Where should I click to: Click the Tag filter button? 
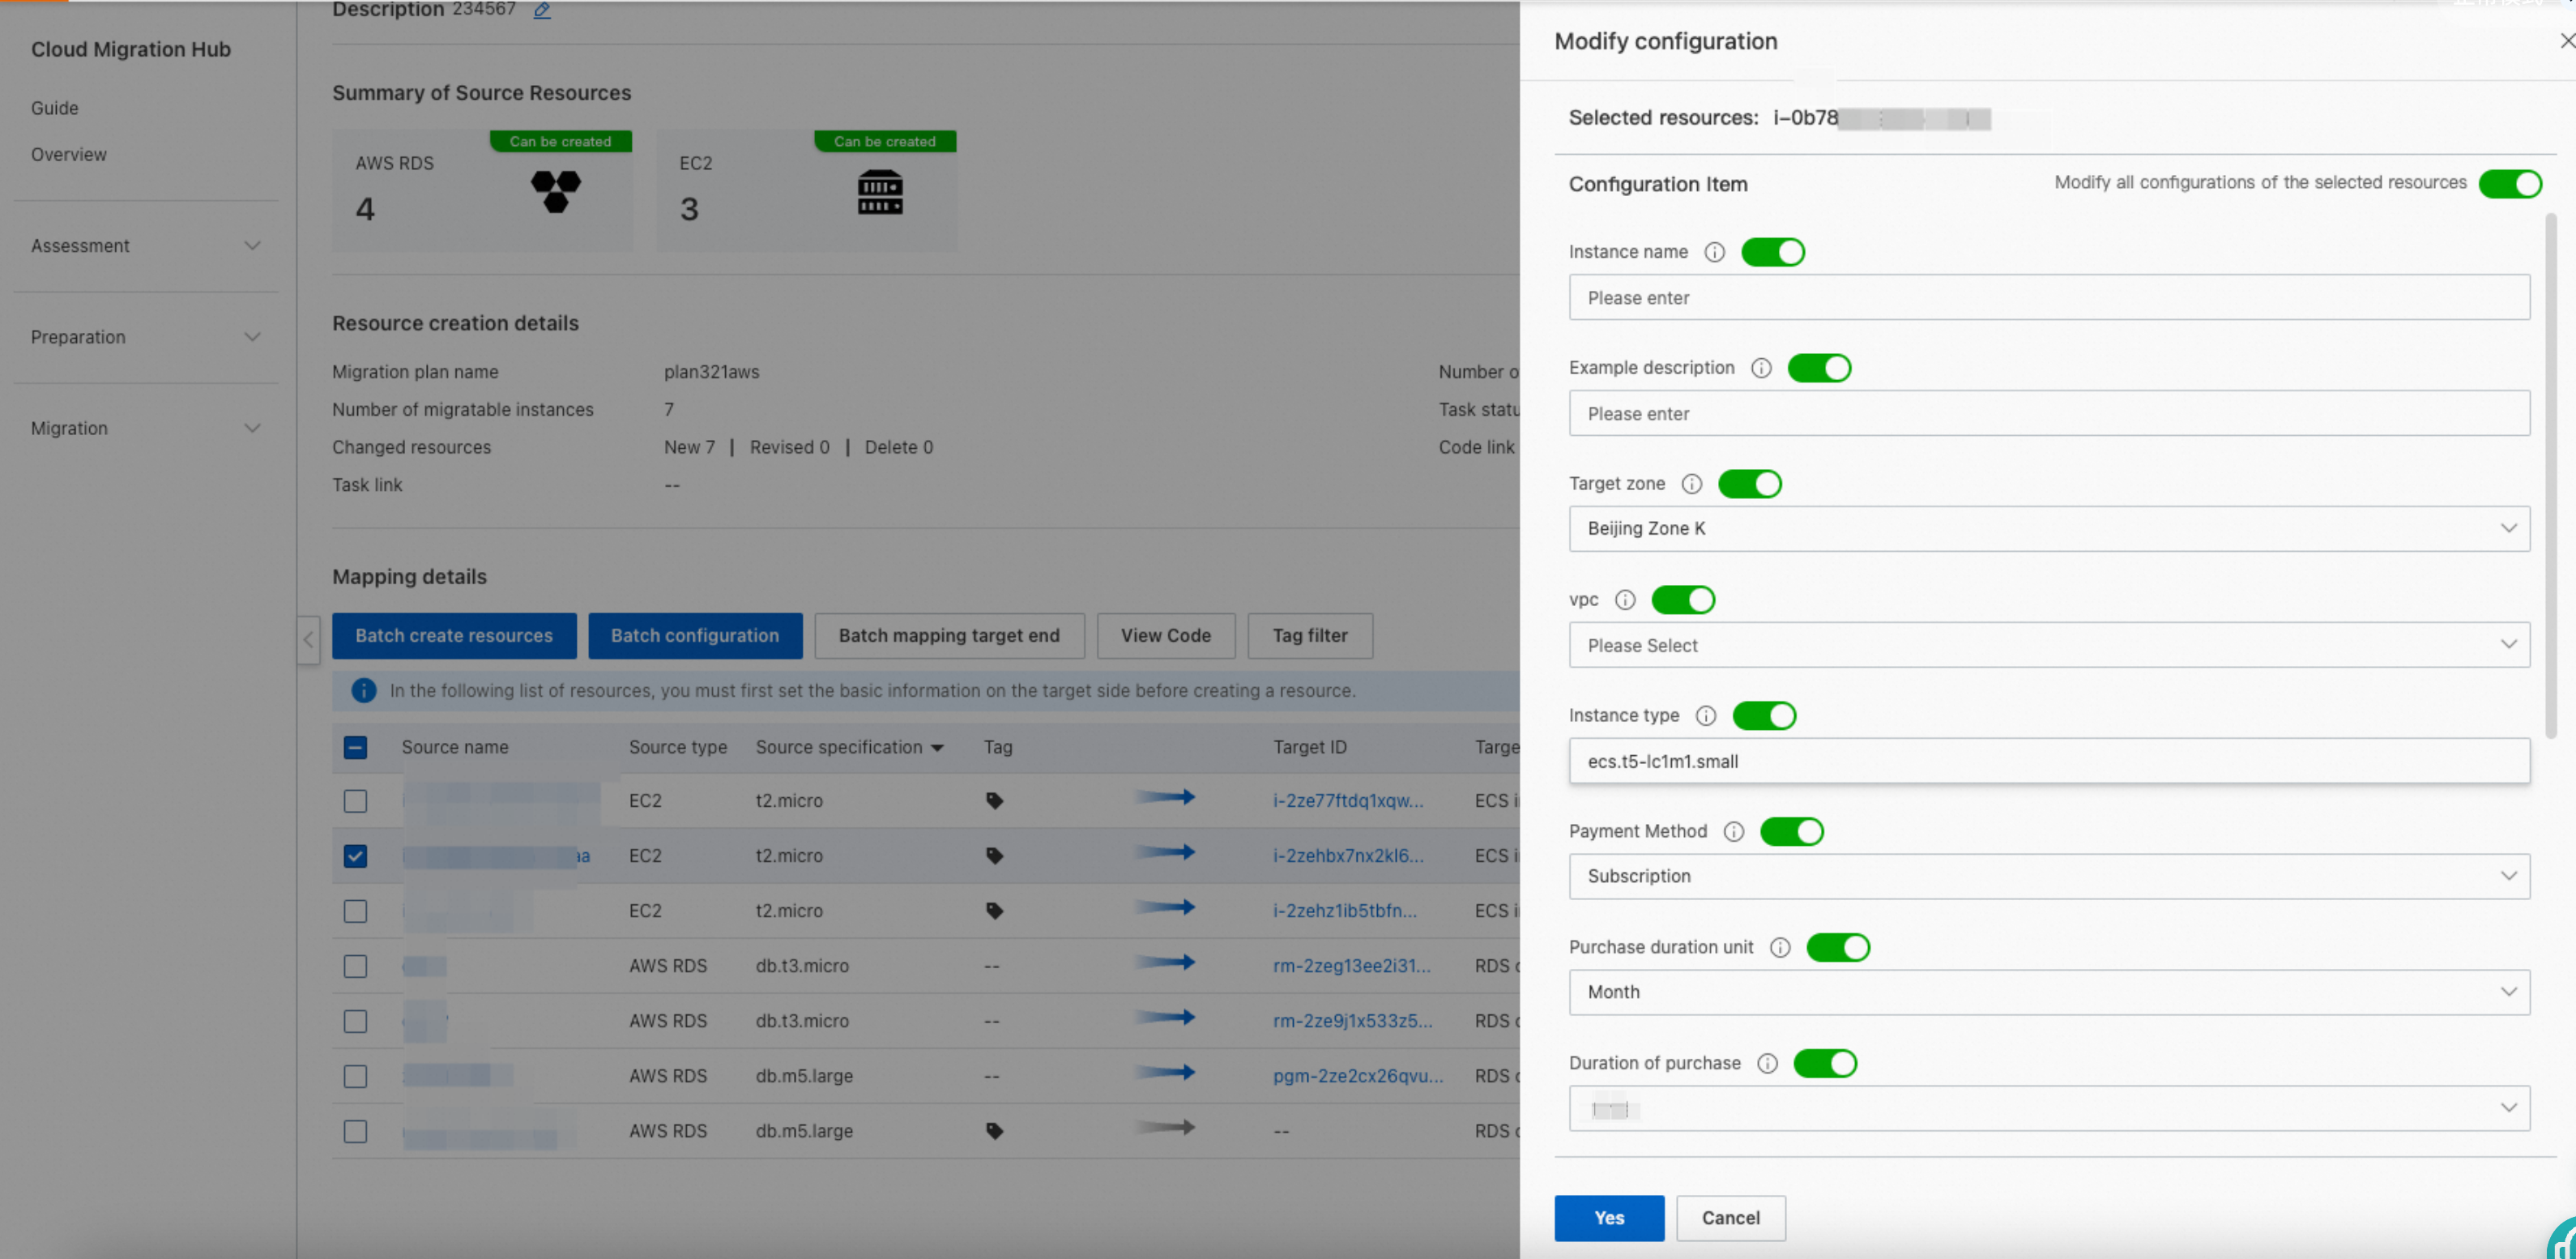(1310, 636)
